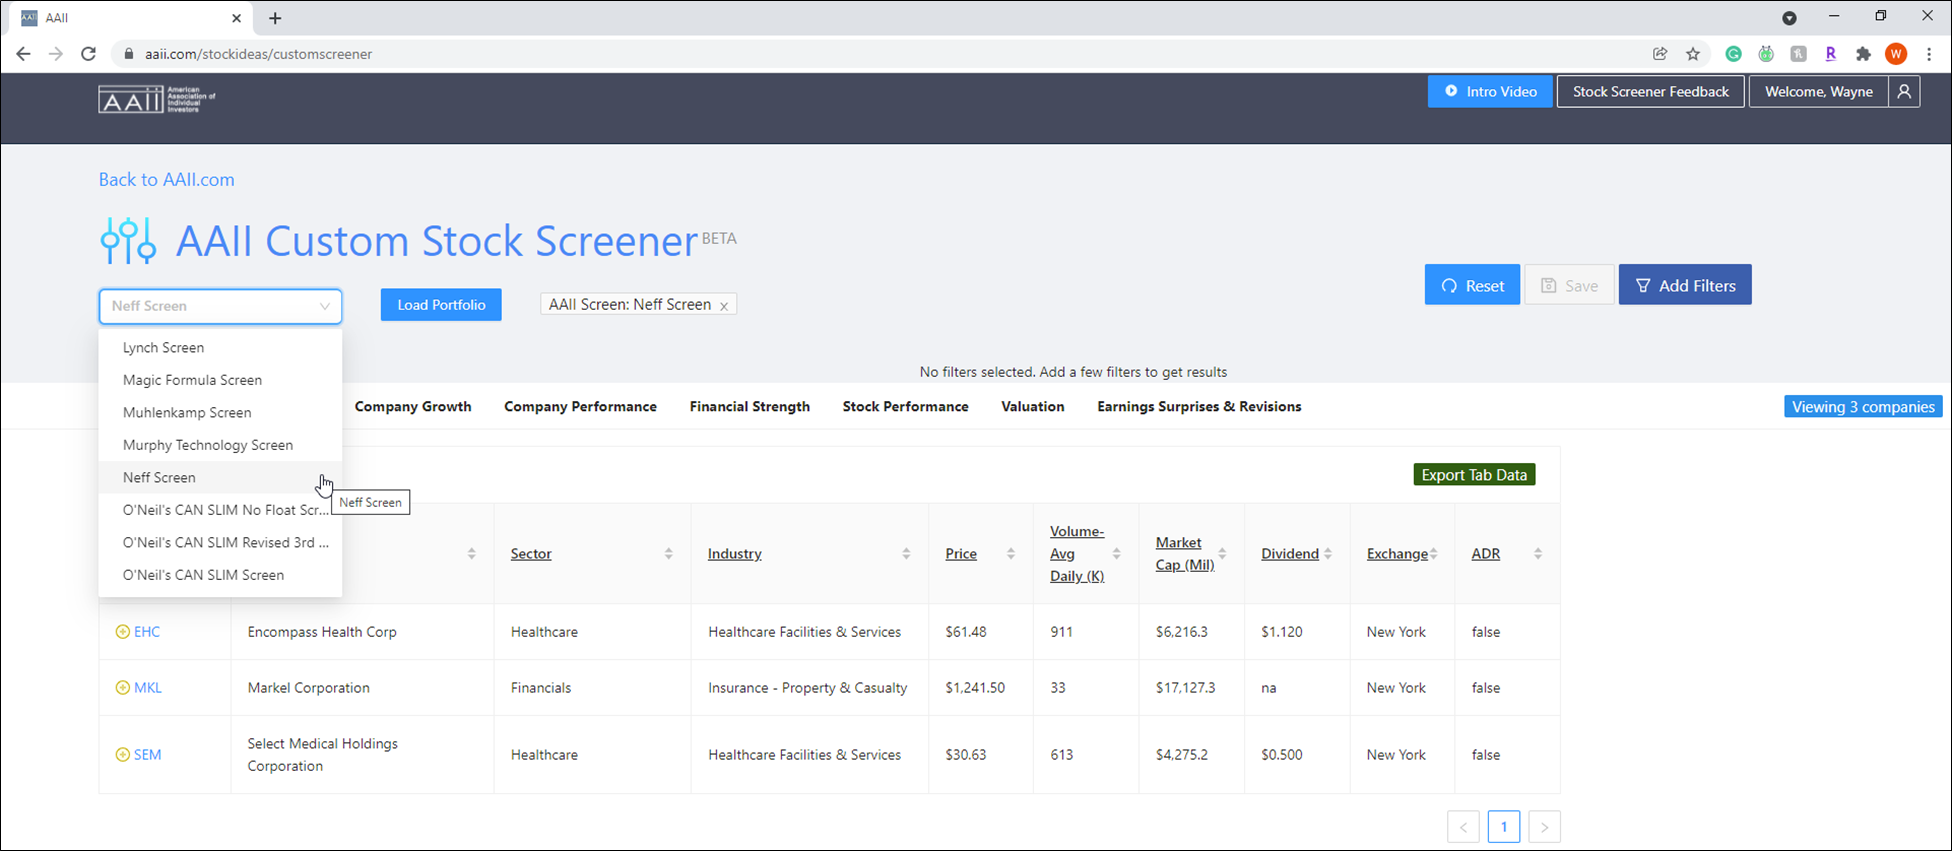Open the Extensions puzzle icon
1952x851 pixels.
(1863, 54)
